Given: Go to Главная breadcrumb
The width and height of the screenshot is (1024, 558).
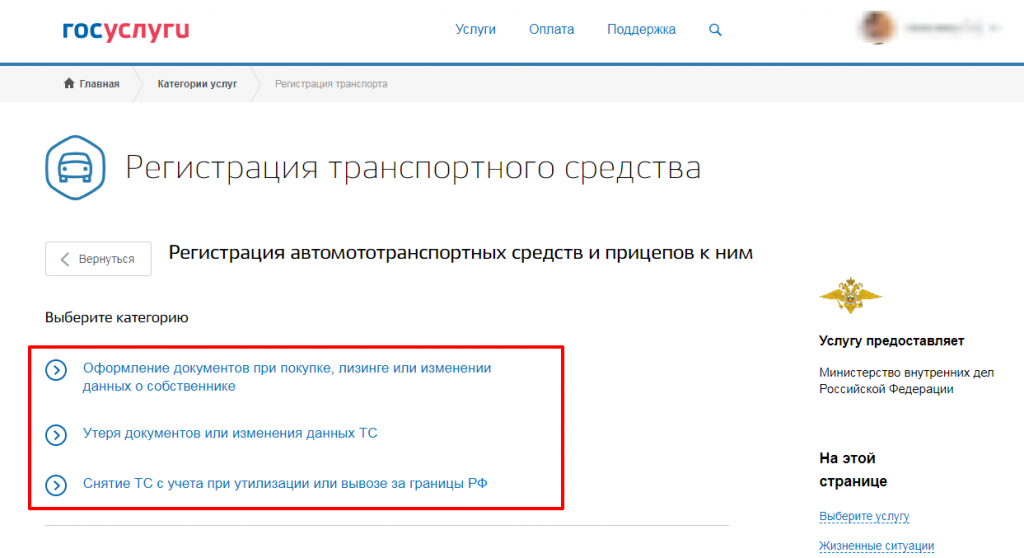Looking at the screenshot, I should pyautogui.click(x=99, y=84).
